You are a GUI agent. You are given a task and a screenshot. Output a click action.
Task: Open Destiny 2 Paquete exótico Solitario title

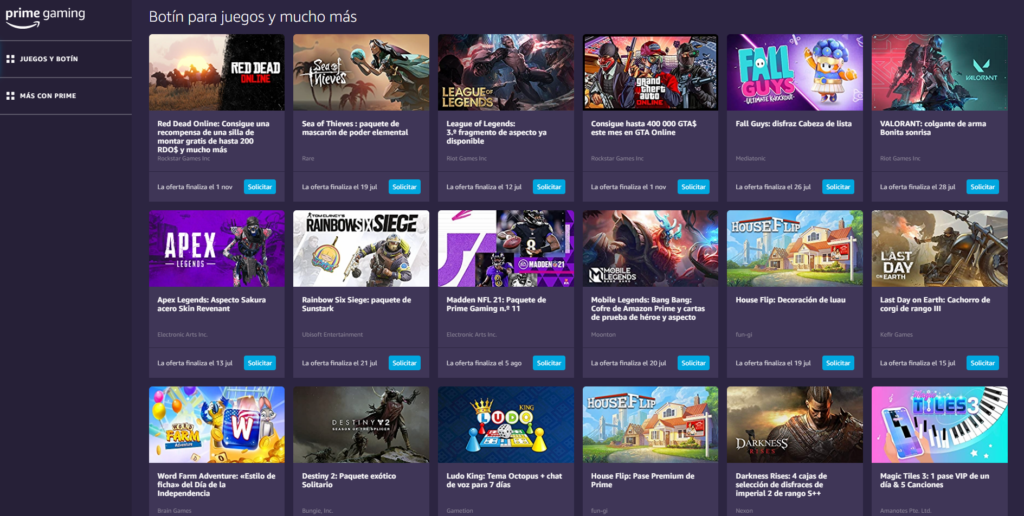349,480
